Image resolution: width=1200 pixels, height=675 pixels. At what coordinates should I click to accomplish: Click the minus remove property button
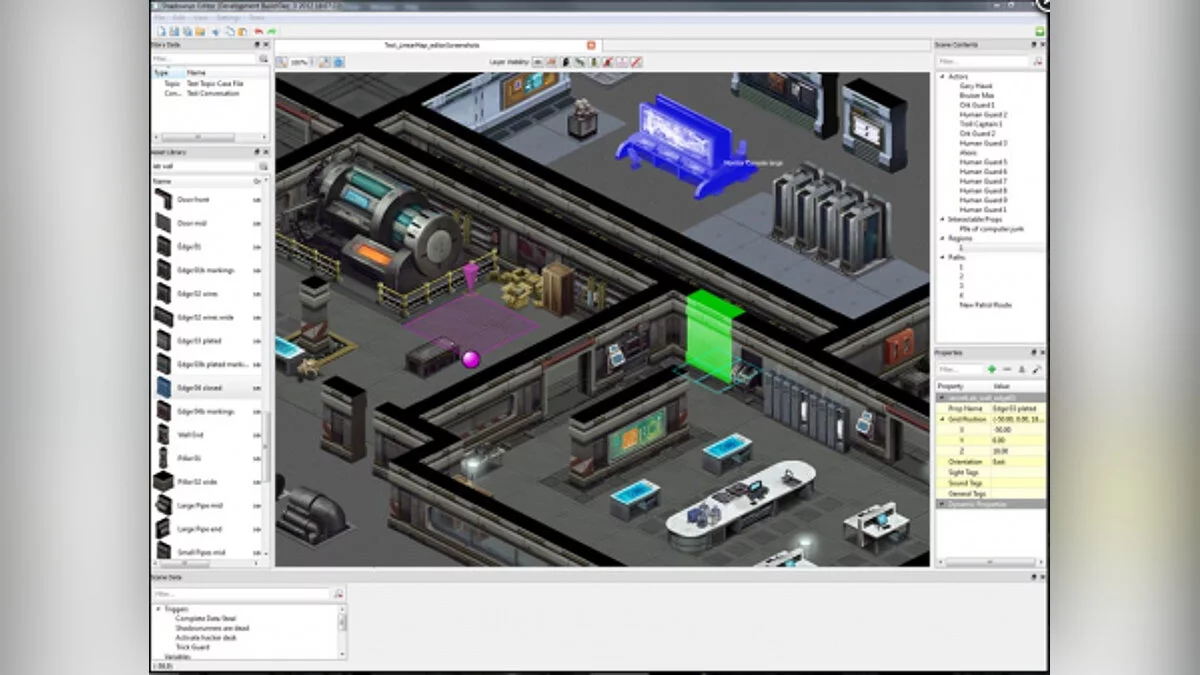point(1007,369)
